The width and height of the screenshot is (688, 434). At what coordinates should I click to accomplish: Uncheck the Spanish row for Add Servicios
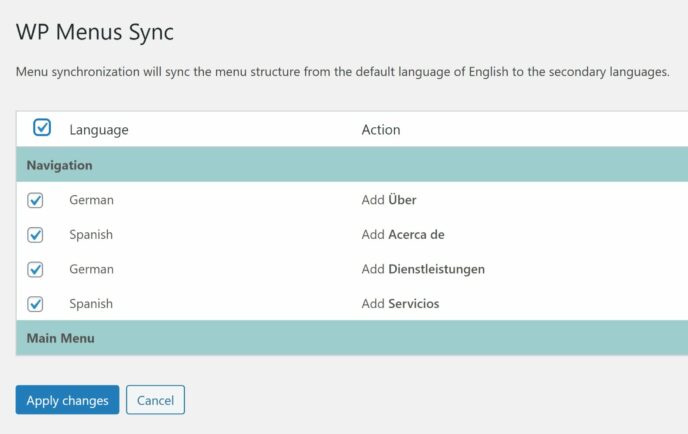35,304
